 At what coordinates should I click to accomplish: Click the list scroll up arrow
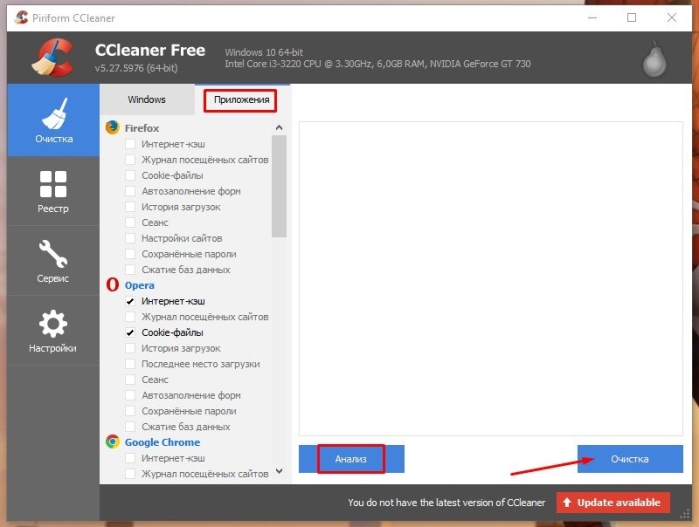point(279,128)
